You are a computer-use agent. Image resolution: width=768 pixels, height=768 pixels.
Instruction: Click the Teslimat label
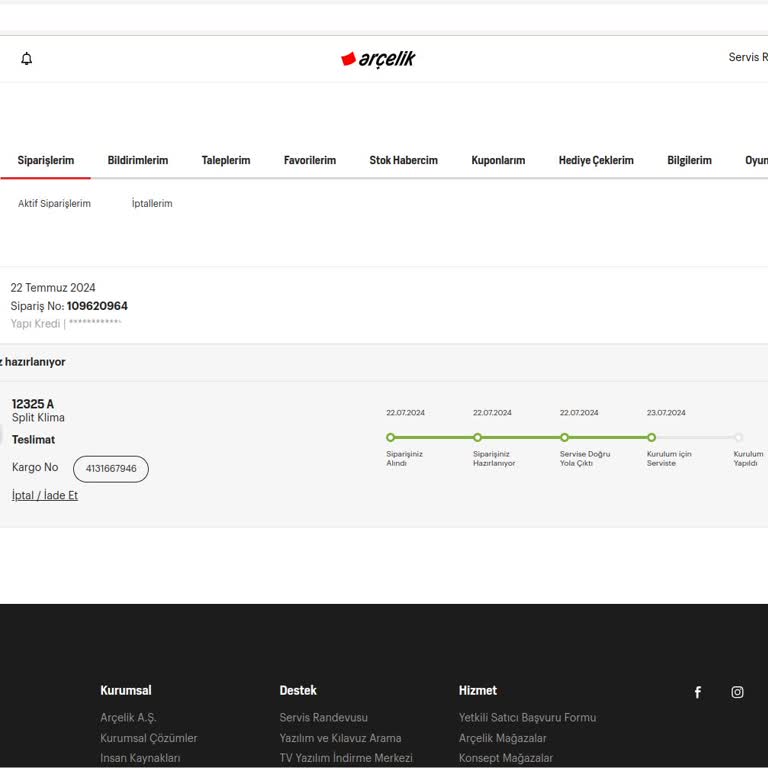(33, 439)
